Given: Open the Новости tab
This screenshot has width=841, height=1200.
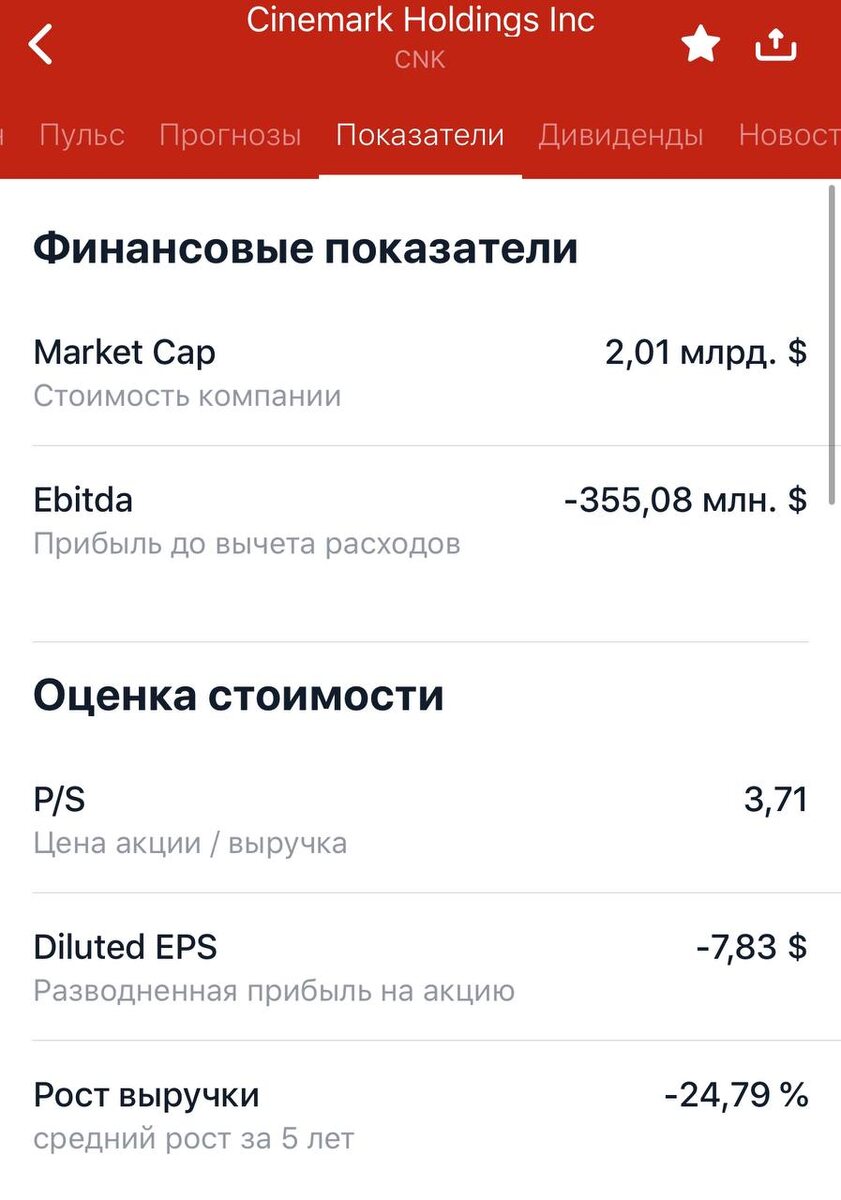Looking at the screenshot, I should click(x=789, y=135).
